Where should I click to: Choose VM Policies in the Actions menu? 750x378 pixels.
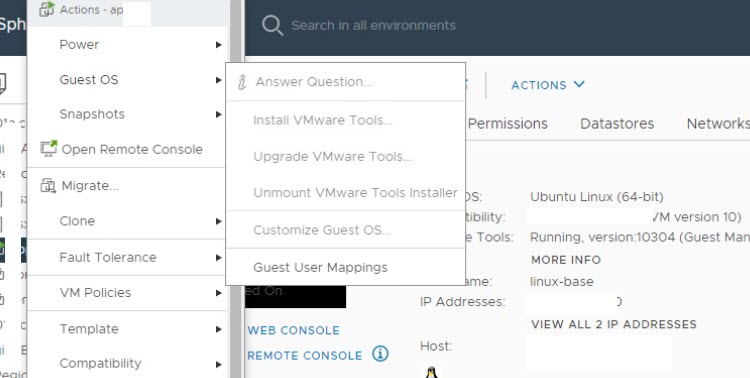(127, 293)
